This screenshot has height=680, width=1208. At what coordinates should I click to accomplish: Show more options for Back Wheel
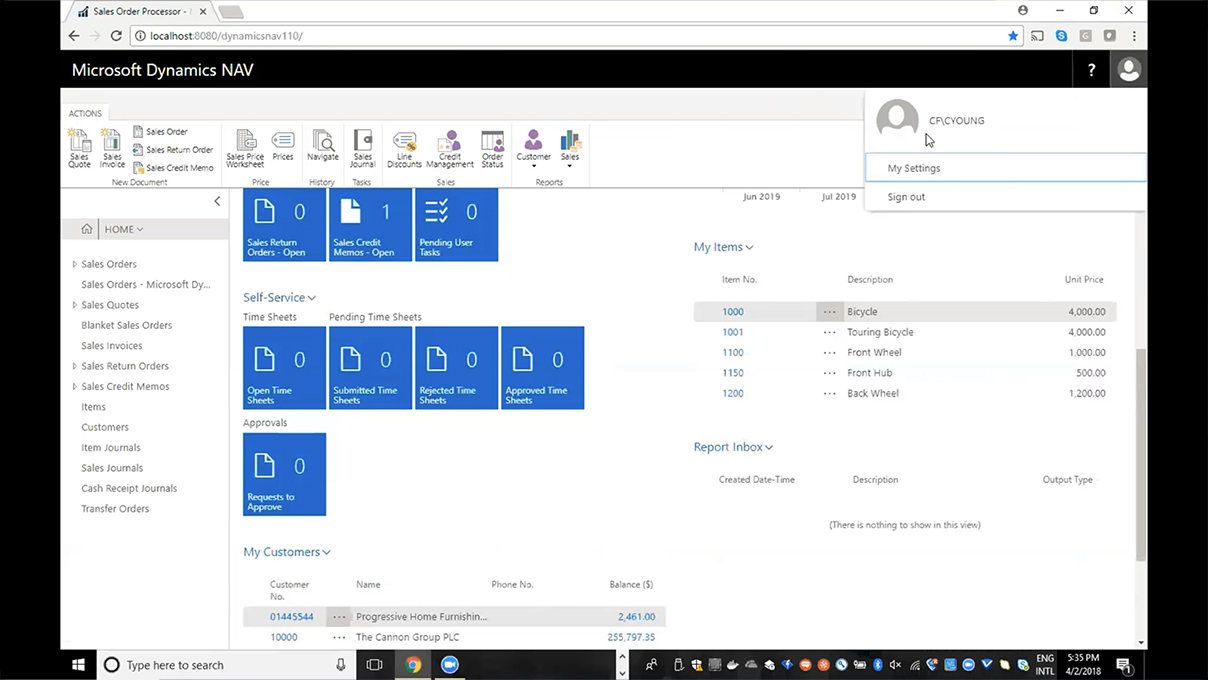(830, 393)
